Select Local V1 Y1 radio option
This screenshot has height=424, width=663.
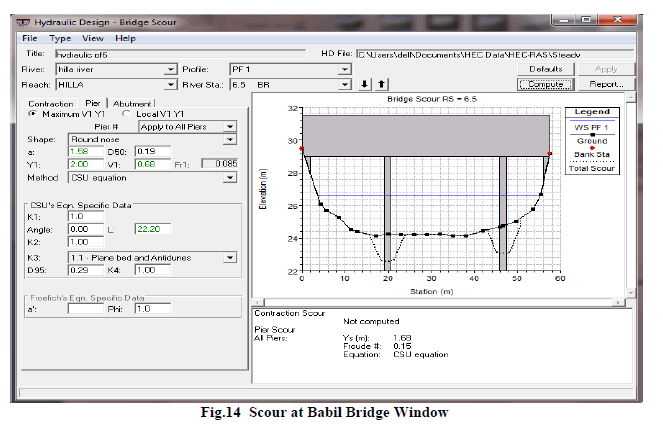(127, 113)
